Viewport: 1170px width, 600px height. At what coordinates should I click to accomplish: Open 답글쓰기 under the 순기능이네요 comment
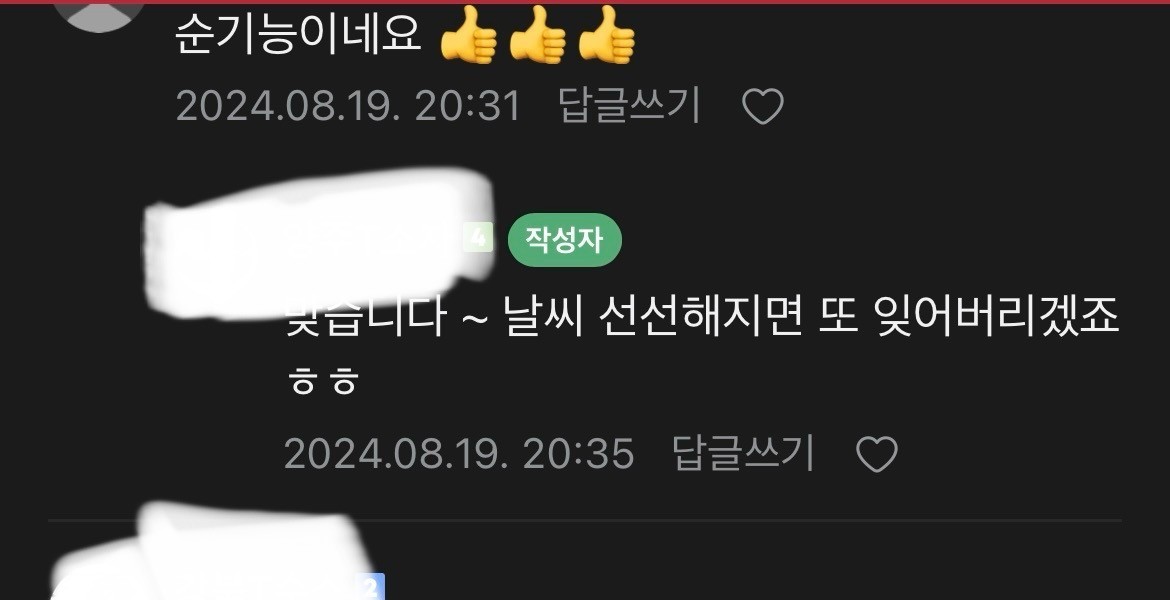click(630, 105)
